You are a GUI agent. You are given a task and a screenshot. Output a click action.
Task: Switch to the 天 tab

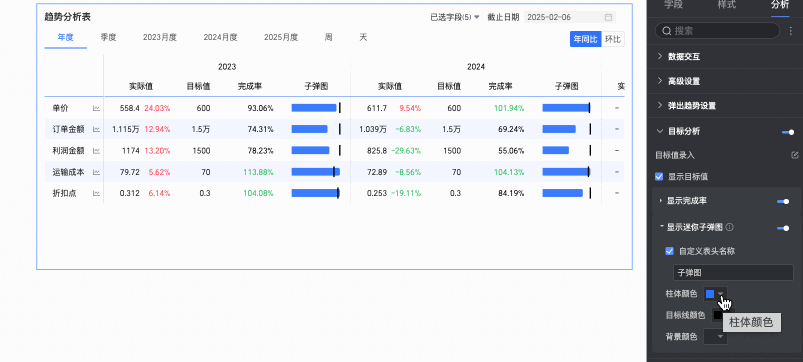(x=363, y=37)
